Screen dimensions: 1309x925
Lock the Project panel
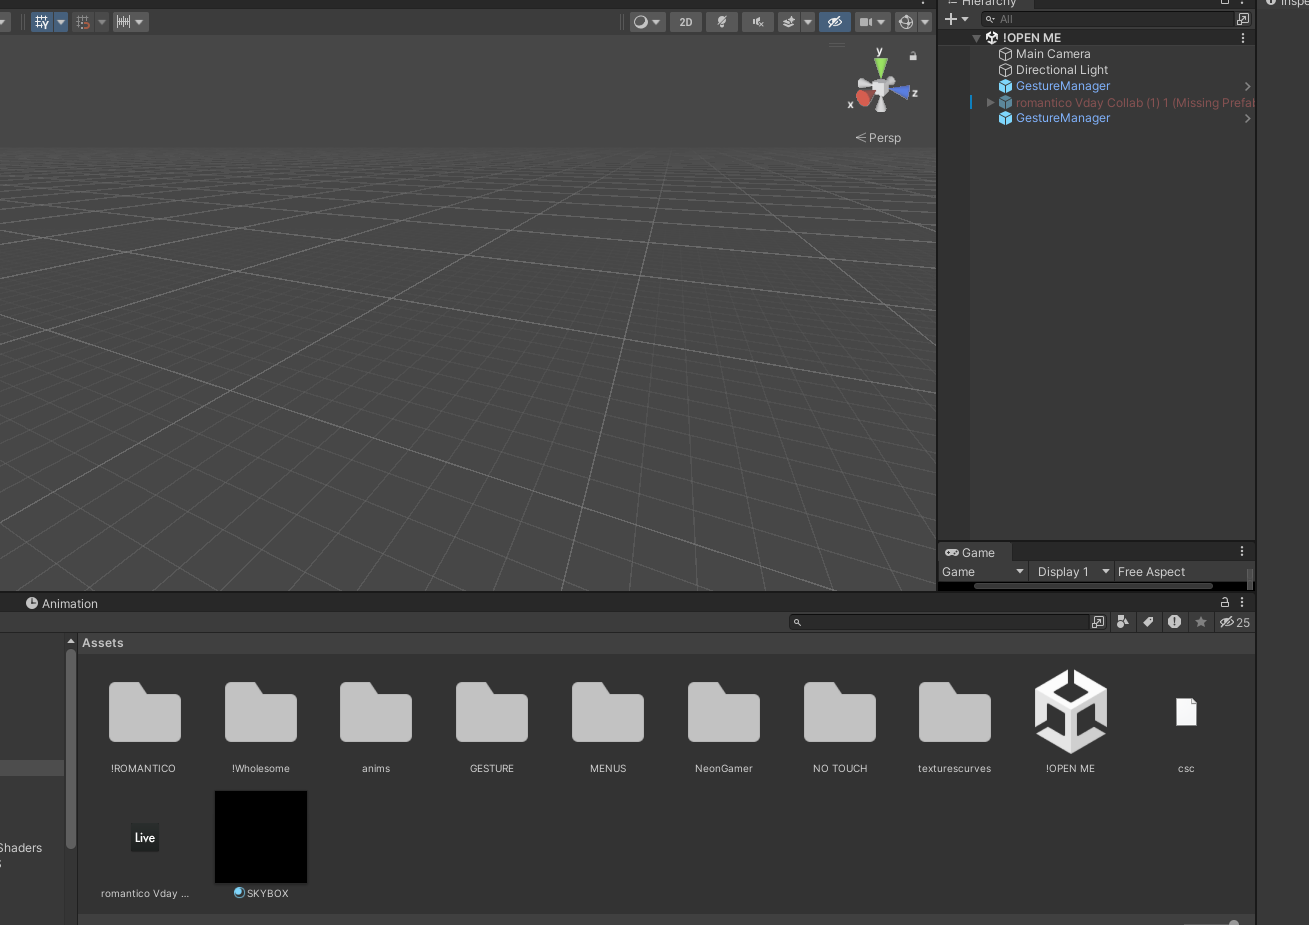[x=1225, y=602]
